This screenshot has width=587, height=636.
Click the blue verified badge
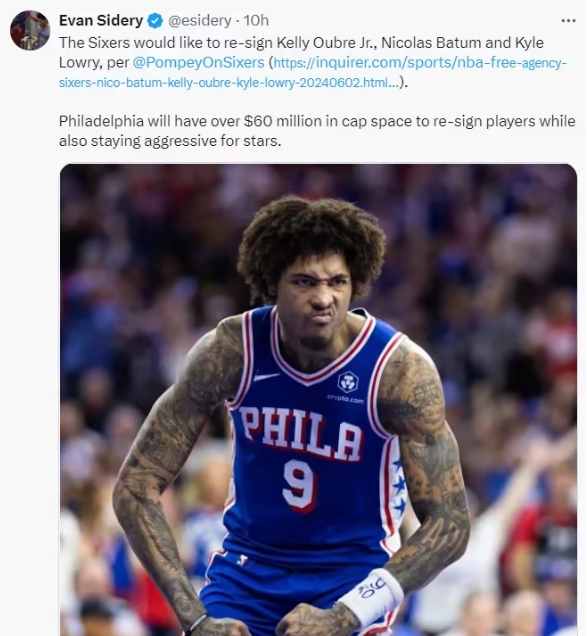[155, 21]
